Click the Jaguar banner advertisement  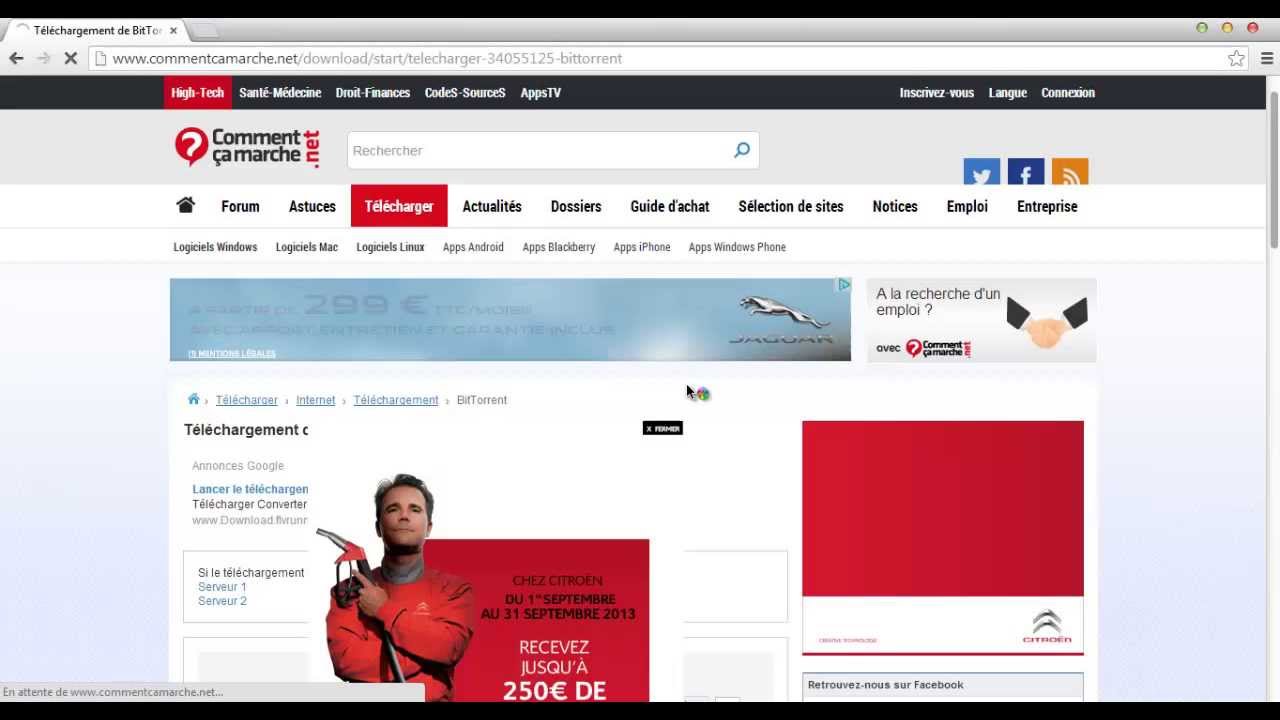coord(510,319)
